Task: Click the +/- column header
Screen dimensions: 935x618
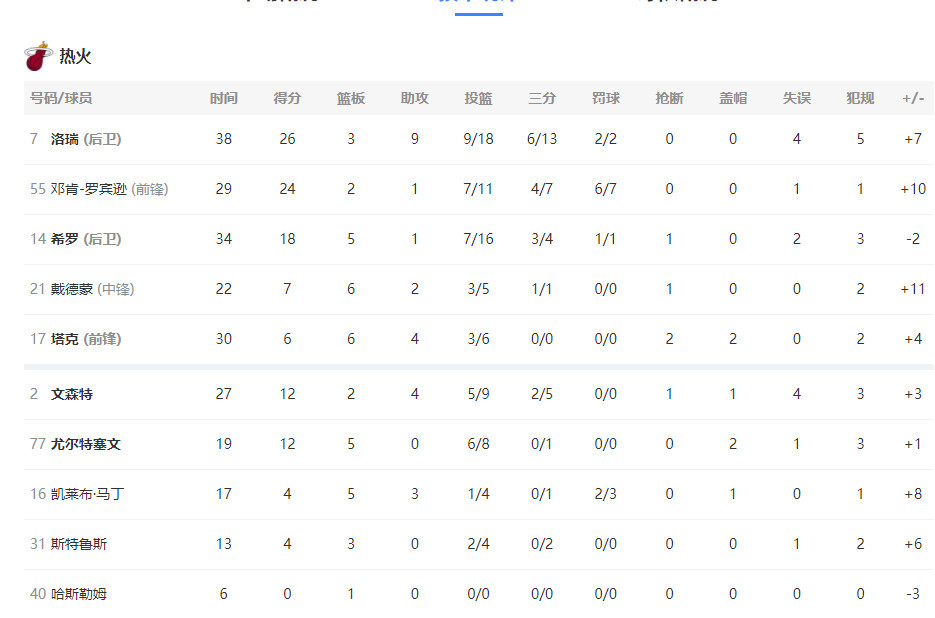Action: pyautogui.click(x=913, y=98)
